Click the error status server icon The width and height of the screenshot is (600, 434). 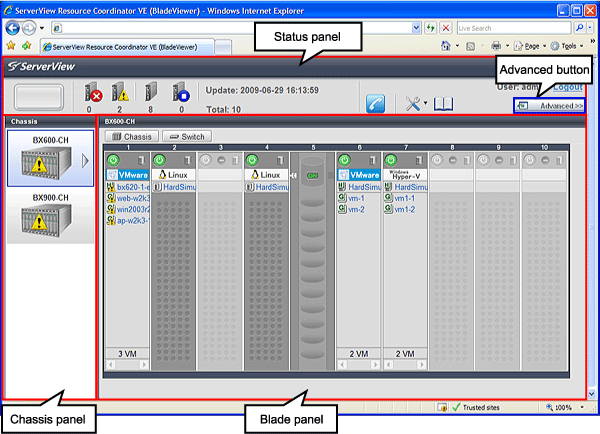(93, 92)
